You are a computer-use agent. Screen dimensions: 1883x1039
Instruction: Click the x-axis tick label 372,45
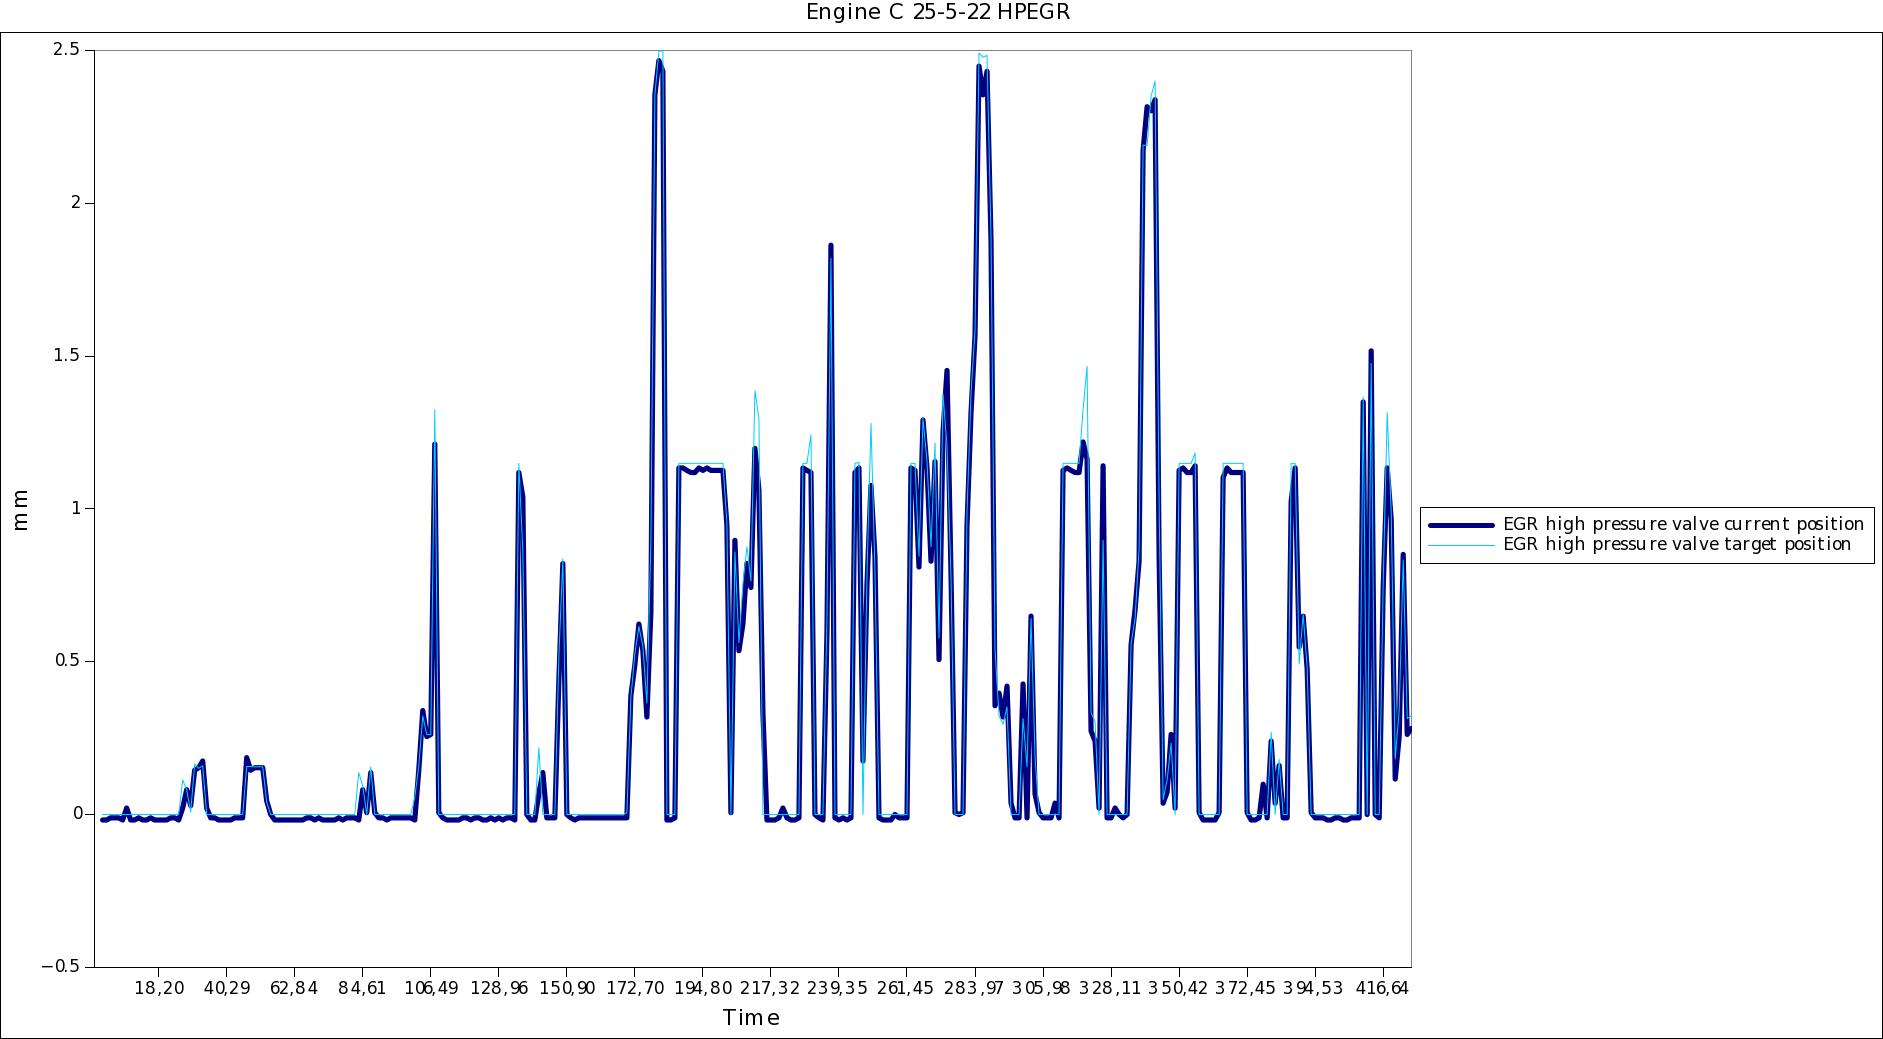click(x=1247, y=988)
